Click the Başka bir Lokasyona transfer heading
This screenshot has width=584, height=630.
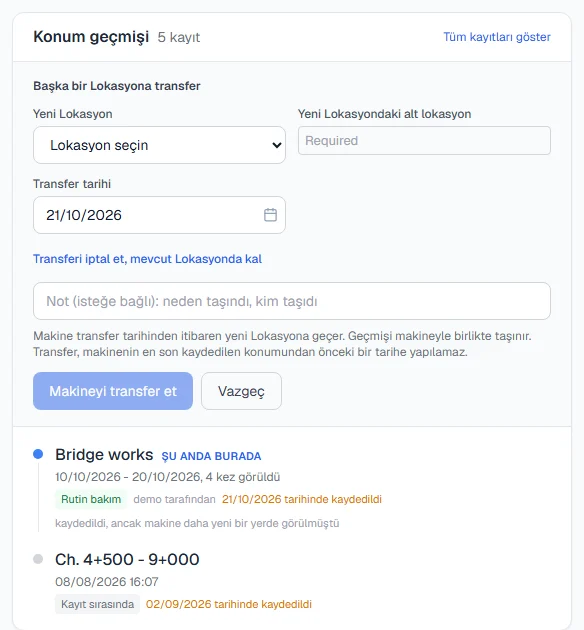pyautogui.click(x=117, y=86)
